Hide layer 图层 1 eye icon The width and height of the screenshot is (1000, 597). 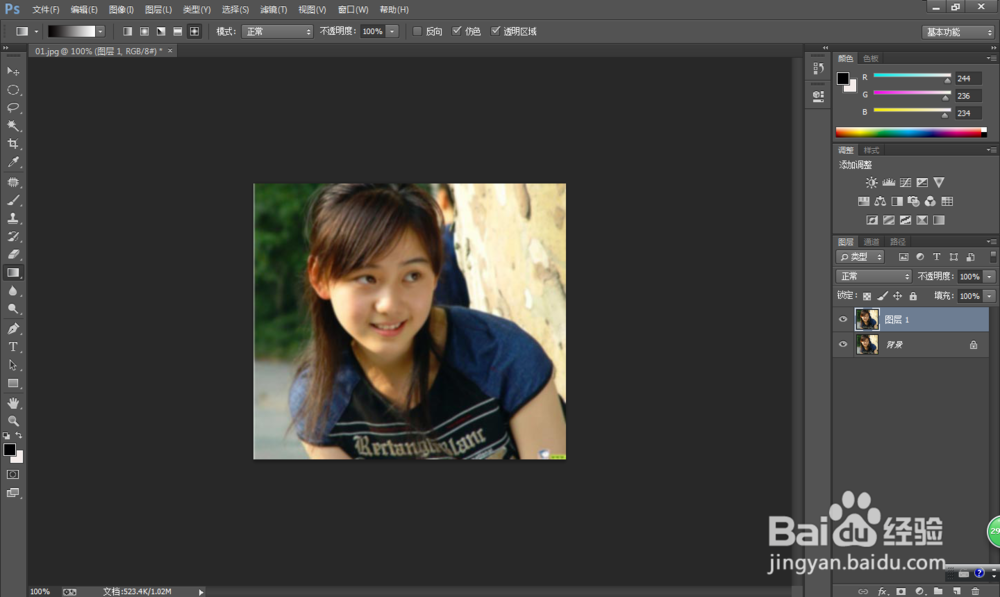point(843,320)
